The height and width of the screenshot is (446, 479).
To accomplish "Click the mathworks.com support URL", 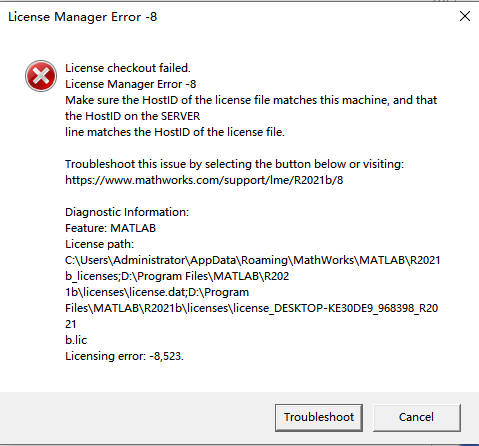I will click(x=204, y=180).
